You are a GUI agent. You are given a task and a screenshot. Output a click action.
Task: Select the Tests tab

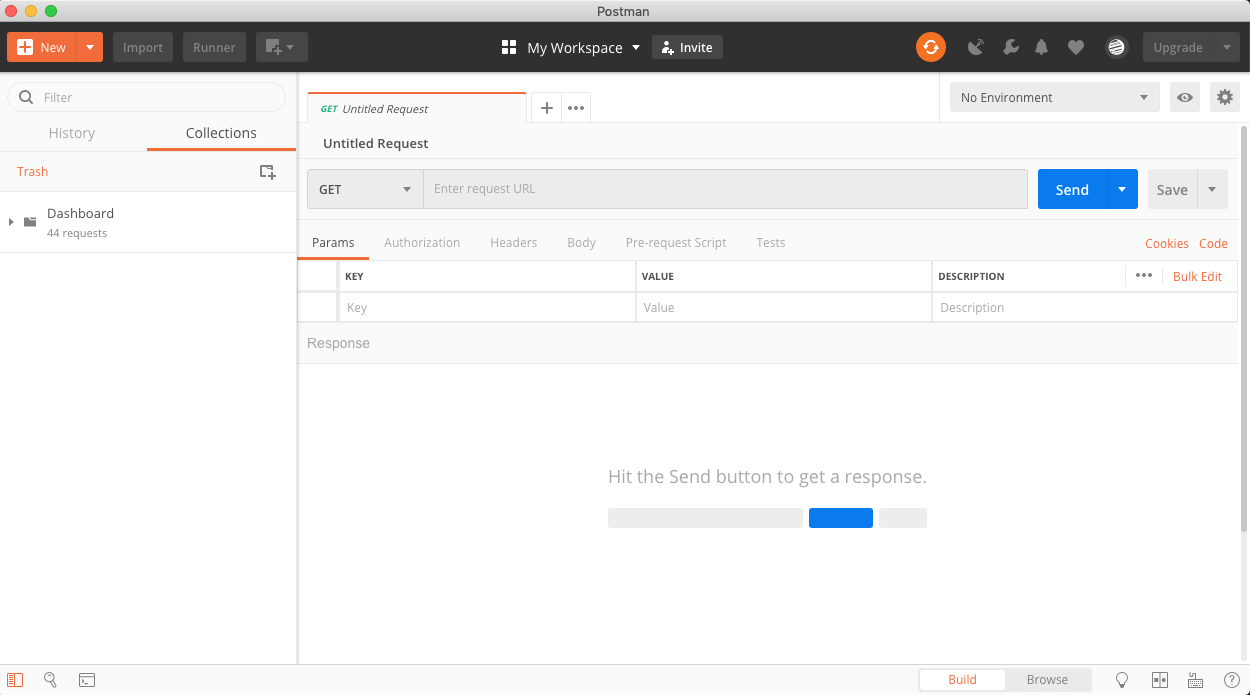(x=770, y=243)
